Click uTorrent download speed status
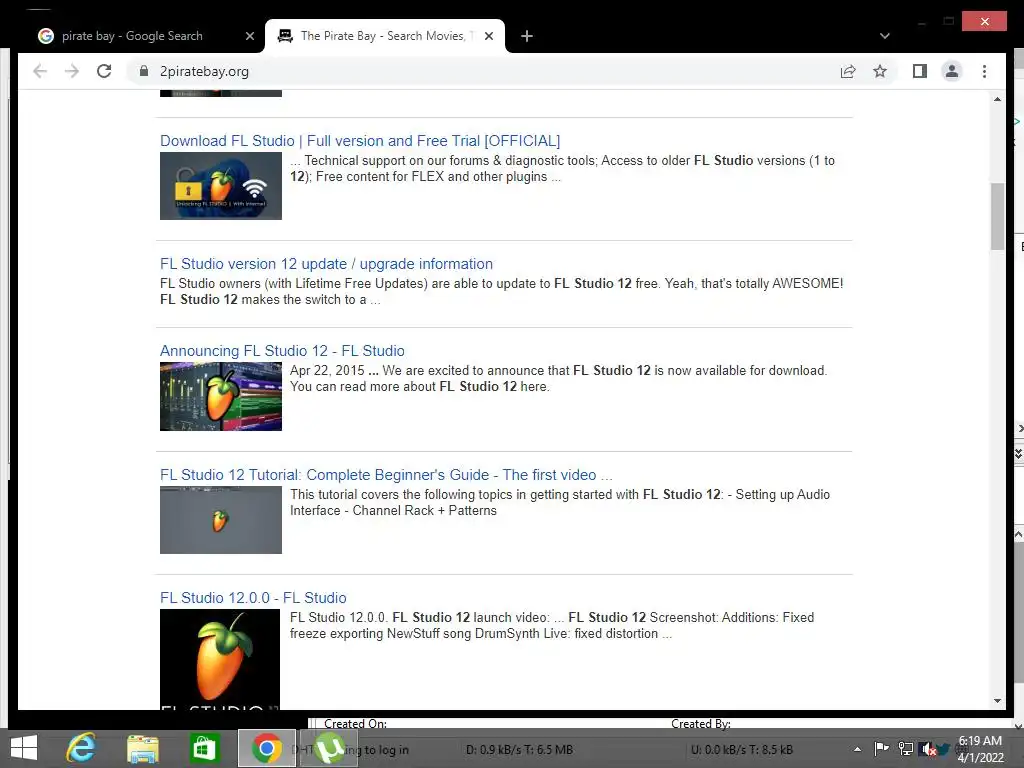The width and height of the screenshot is (1024, 768). coord(520,750)
